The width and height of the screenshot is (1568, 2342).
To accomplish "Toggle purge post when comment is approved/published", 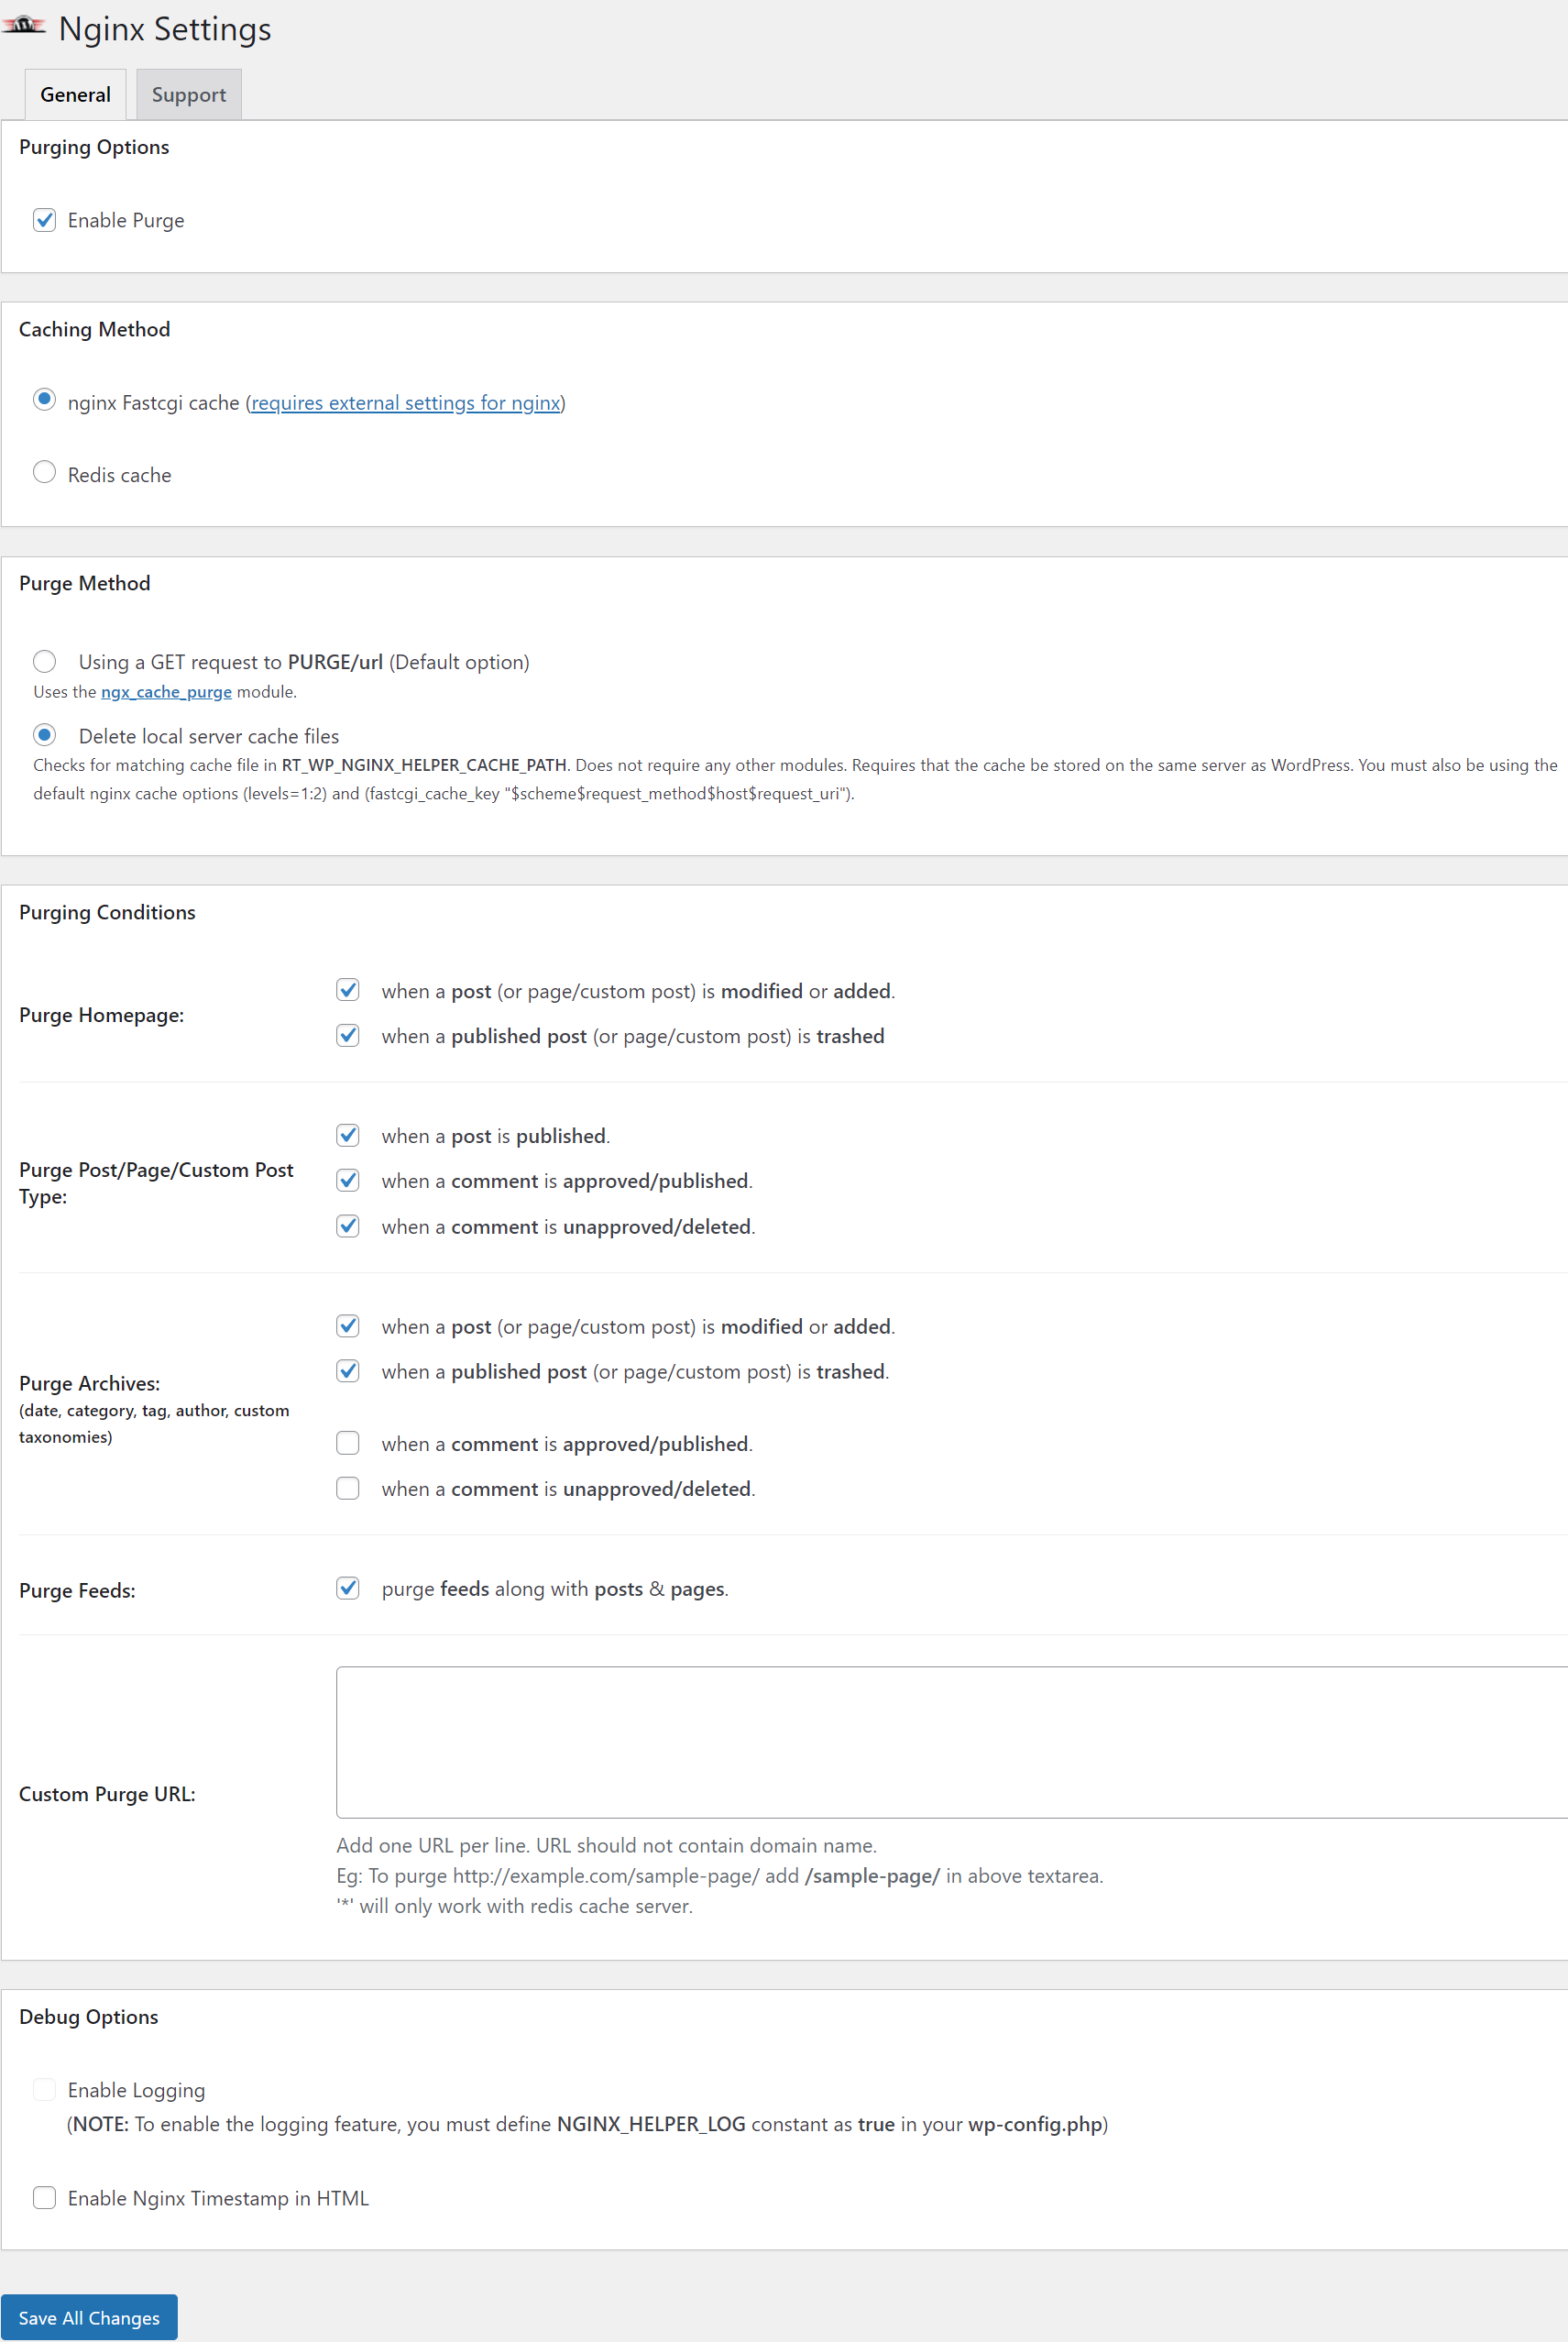I will tap(348, 1180).
